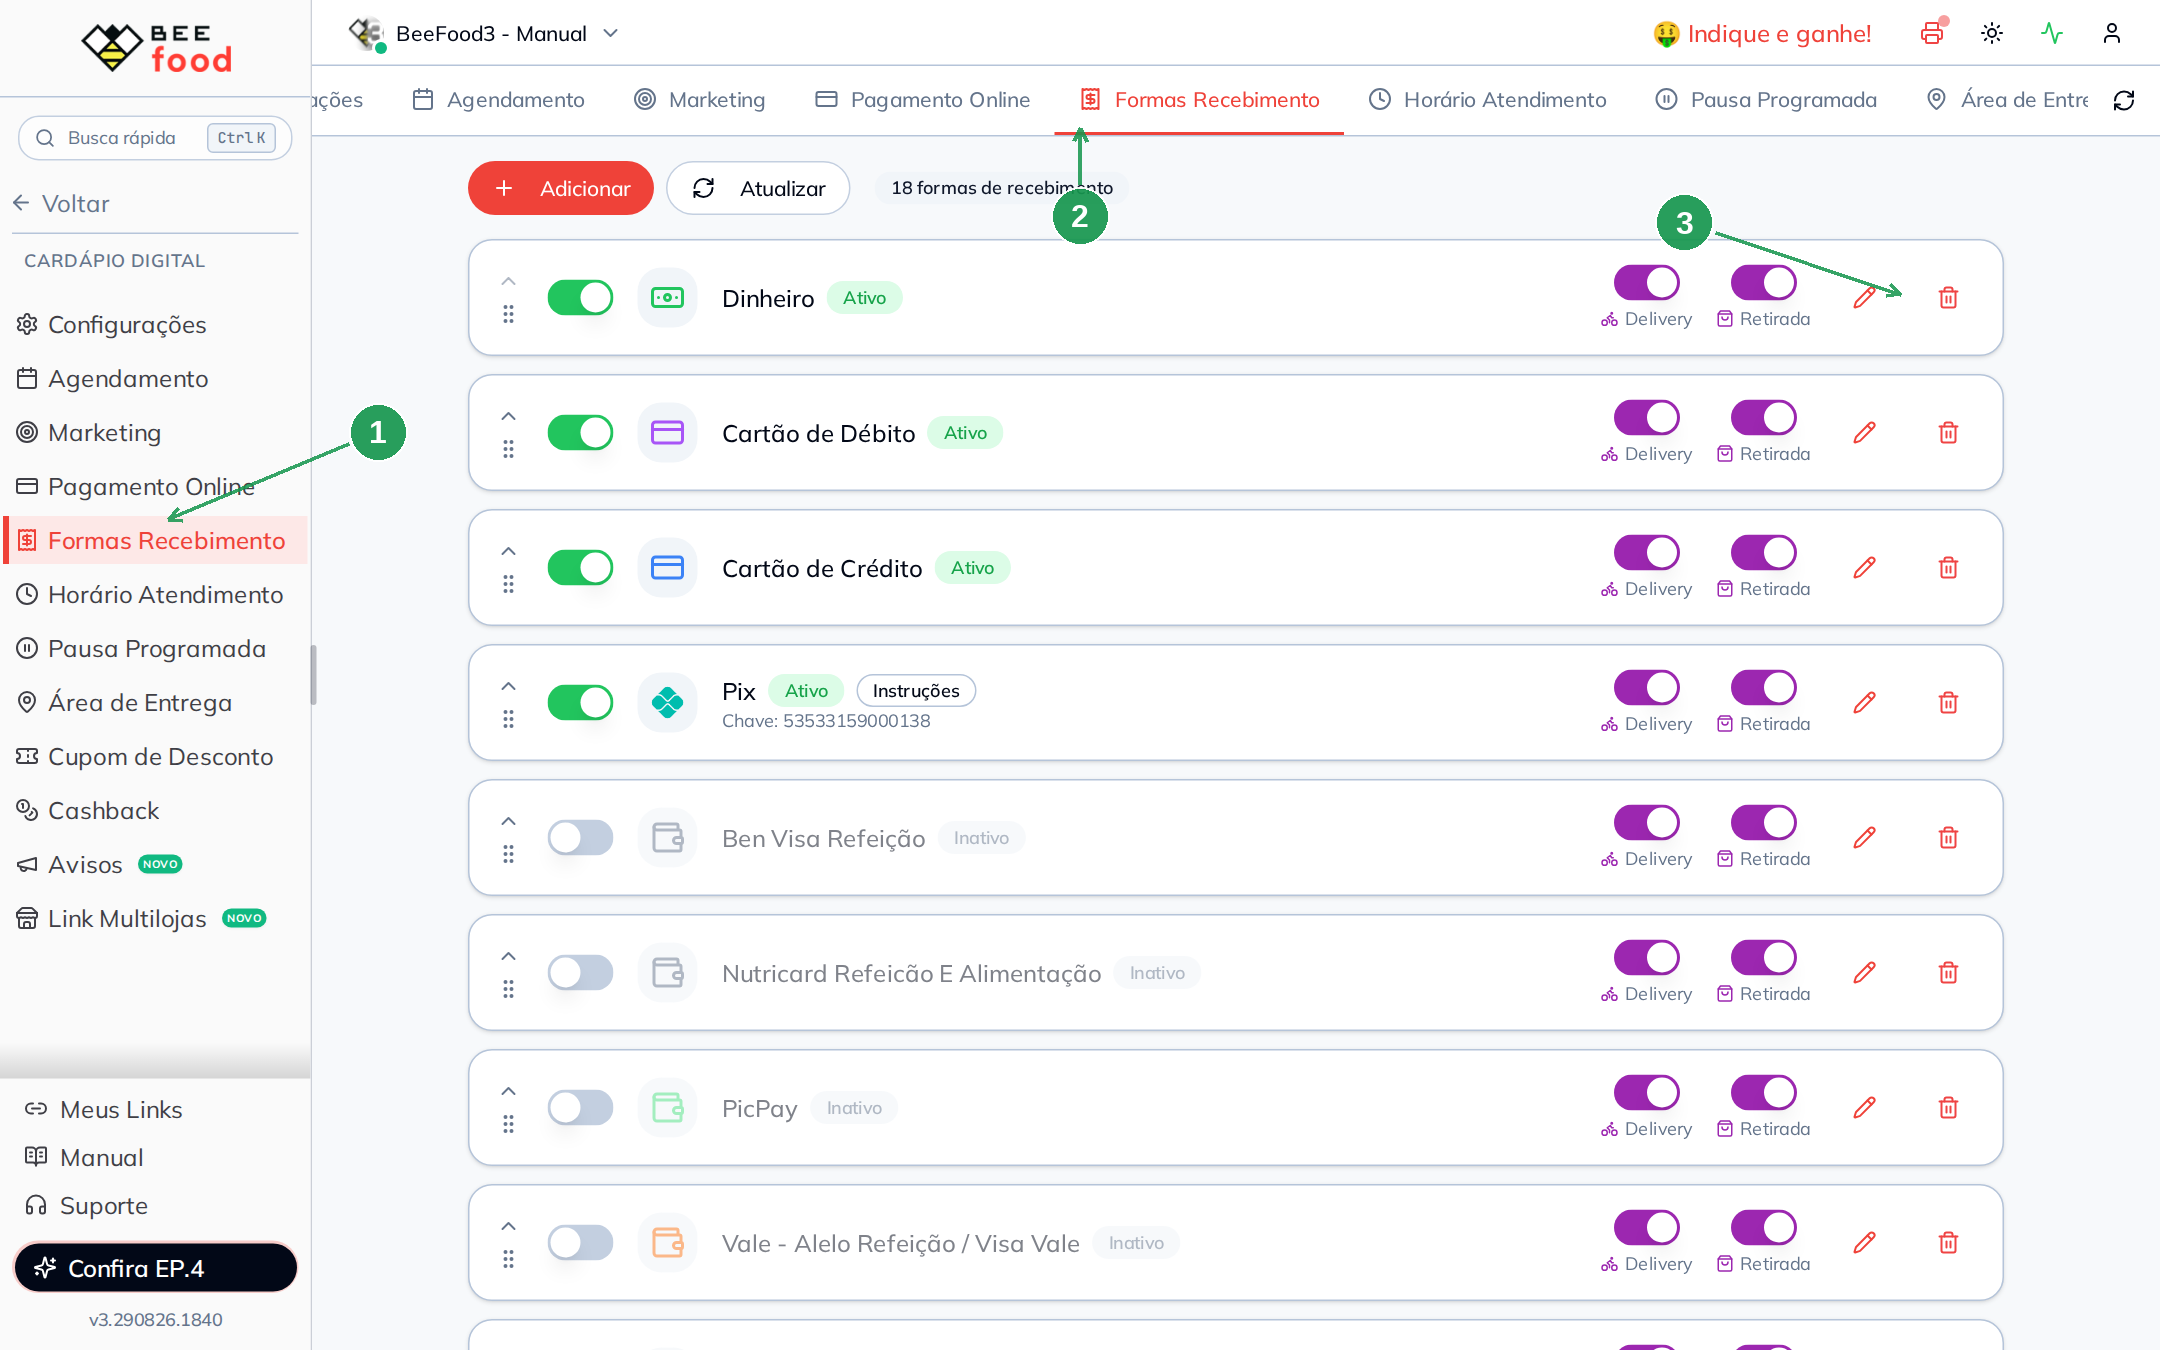2160x1350 pixels.
Task: Grab the drag handle on Dinheiro row
Action: pos(508,314)
